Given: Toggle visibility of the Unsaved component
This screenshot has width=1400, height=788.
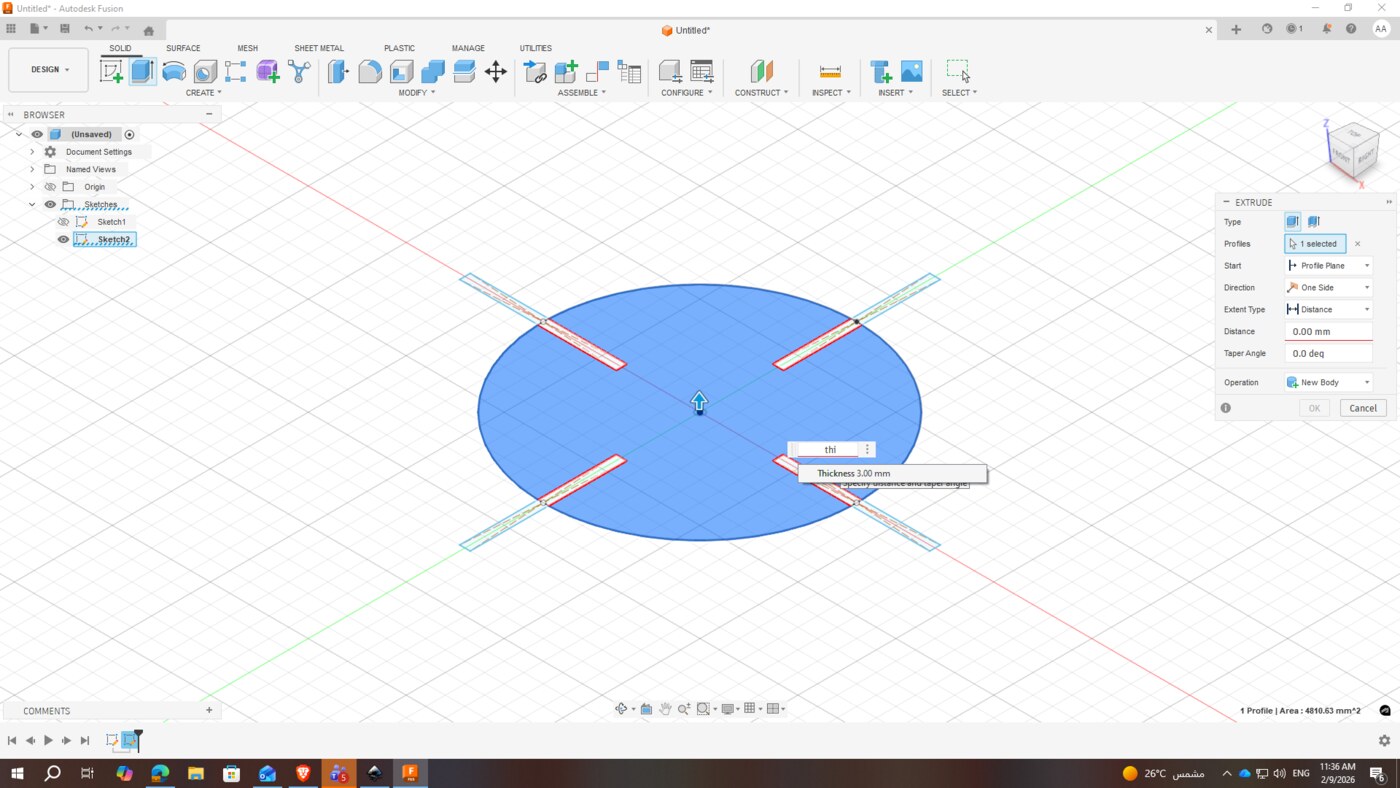Looking at the screenshot, I should 37,134.
